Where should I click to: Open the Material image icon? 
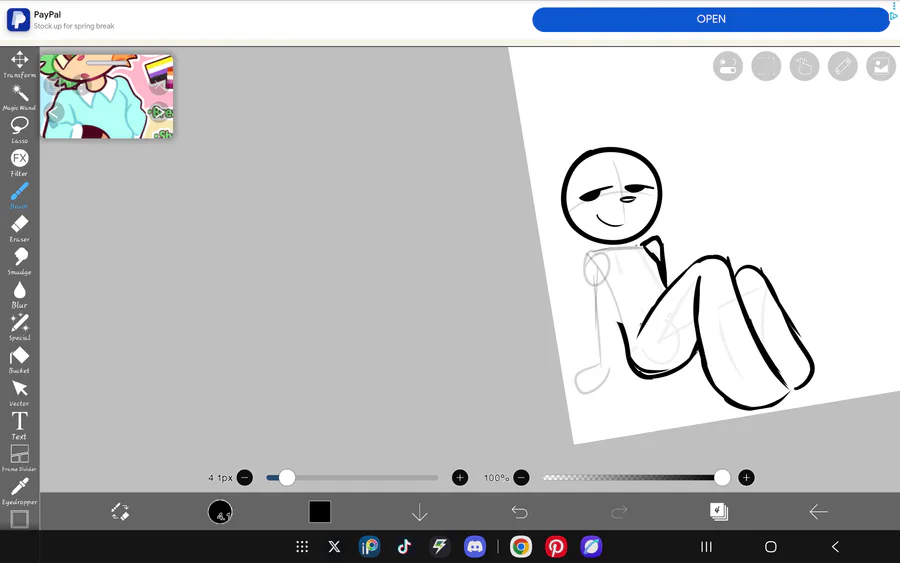881,66
